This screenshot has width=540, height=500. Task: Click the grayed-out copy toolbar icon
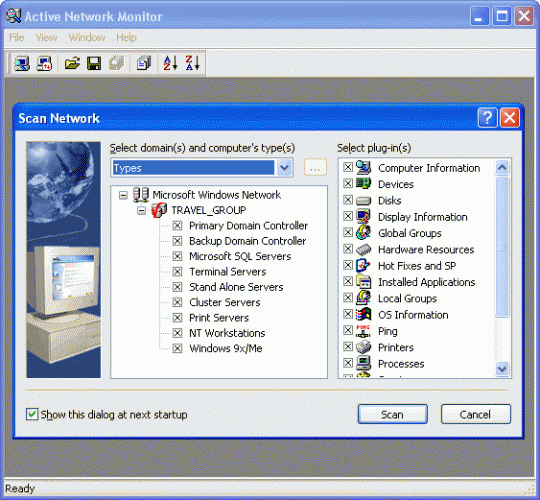point(116,63)
